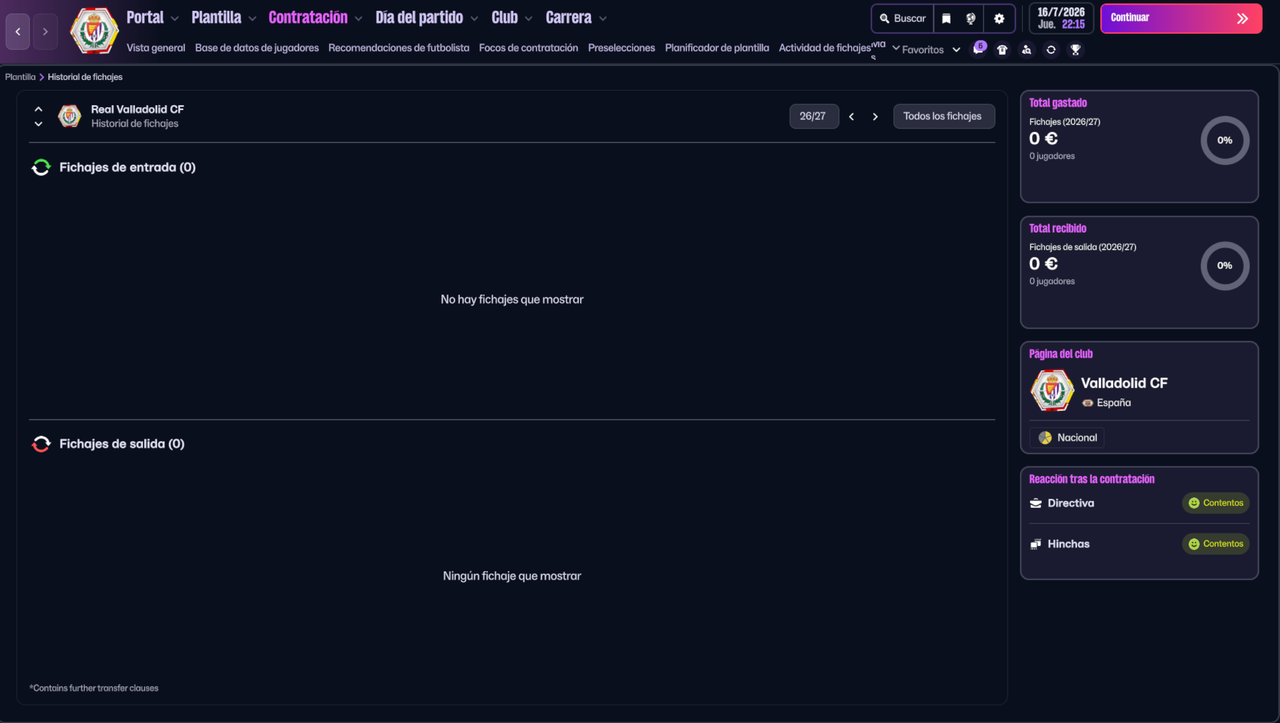Image resolution: width=1280 pixels, height=723 pixels.
Task: Open the world globe icon in the toolbar
Action: 970,18
